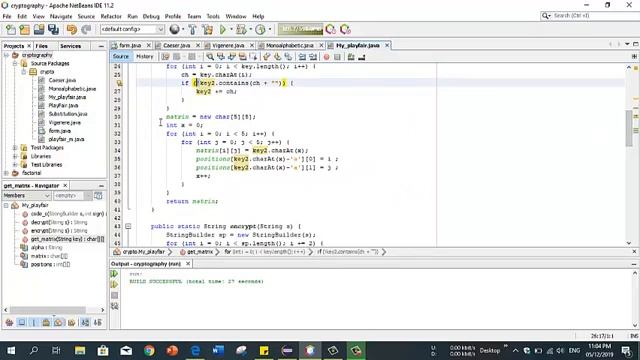
Task: Click the New File toolbar icon
Action: pyautogui.click(x=11, y=29)
